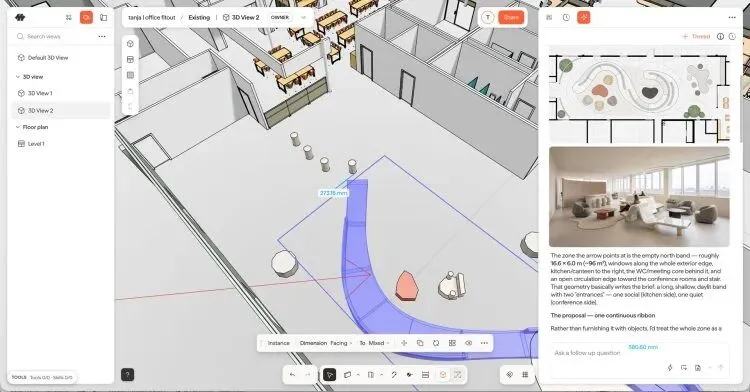Toggle the orange search views button

click(87, 17)
